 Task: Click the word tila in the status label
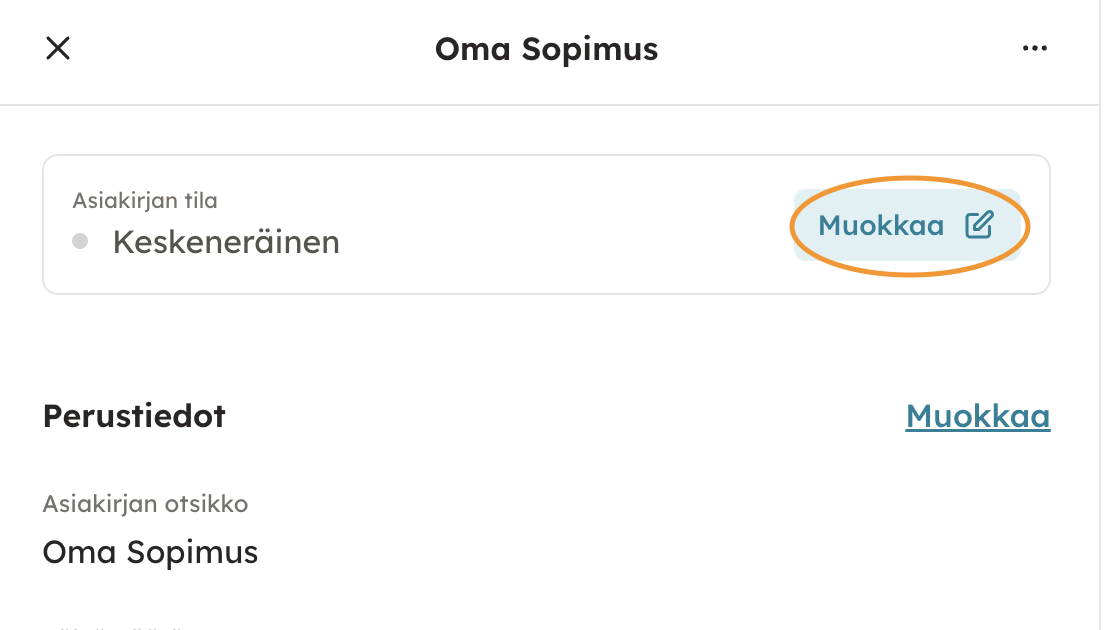pos(200,201)
